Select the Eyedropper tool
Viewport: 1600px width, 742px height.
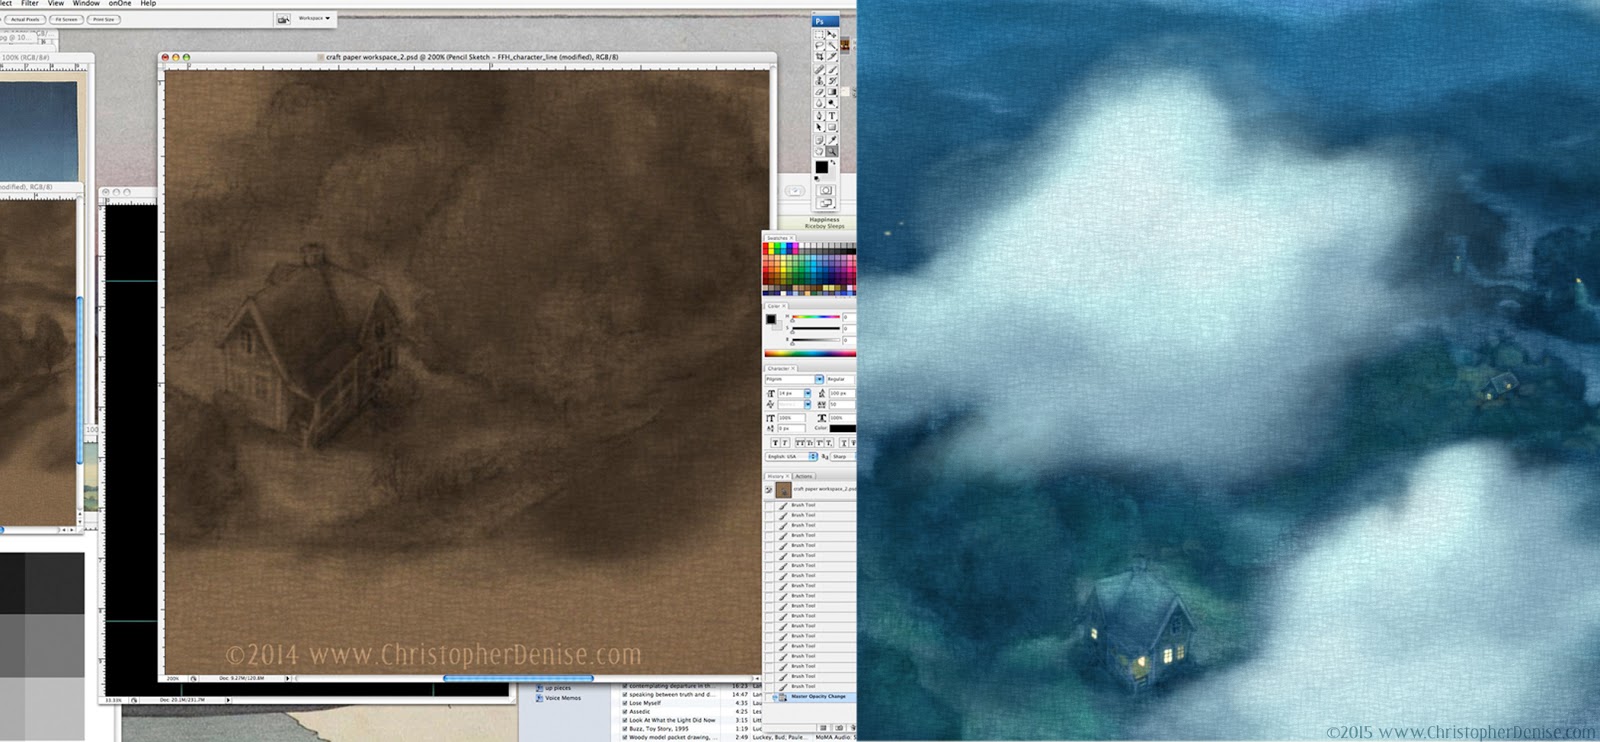tap(831, 139)
